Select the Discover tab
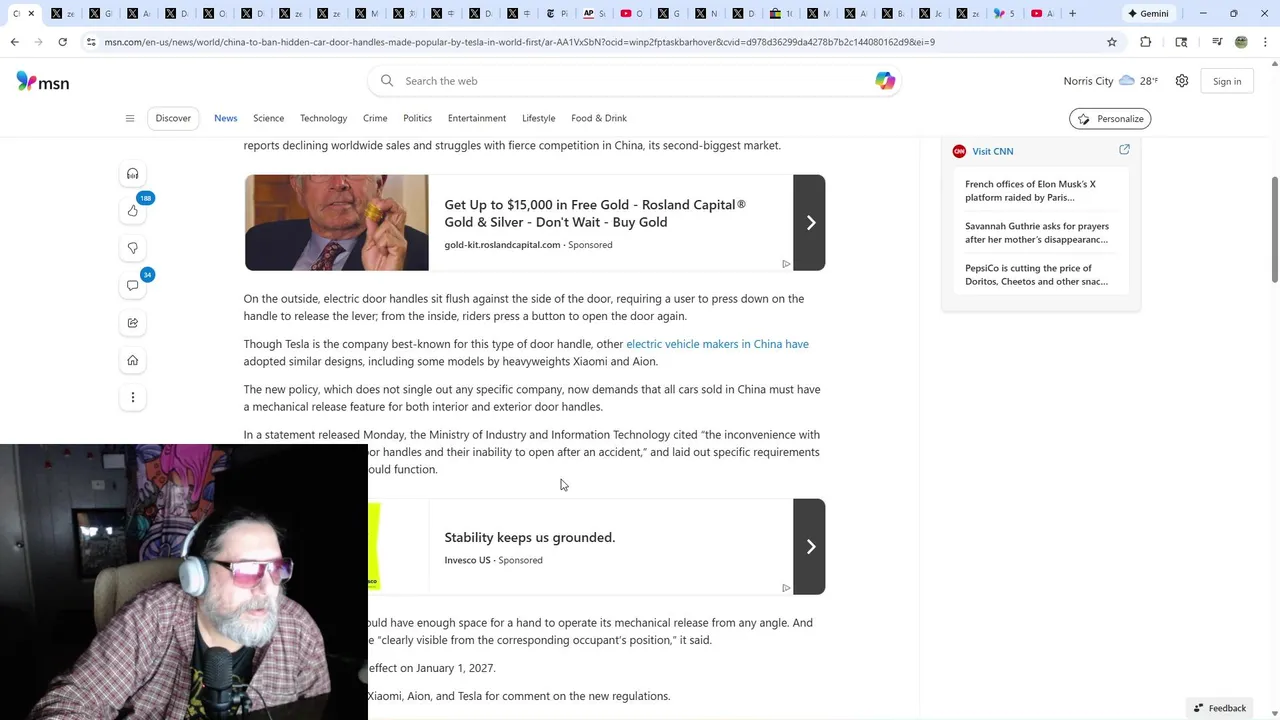This screenshot has width=1280, height=720. click(x=173, y=118)
